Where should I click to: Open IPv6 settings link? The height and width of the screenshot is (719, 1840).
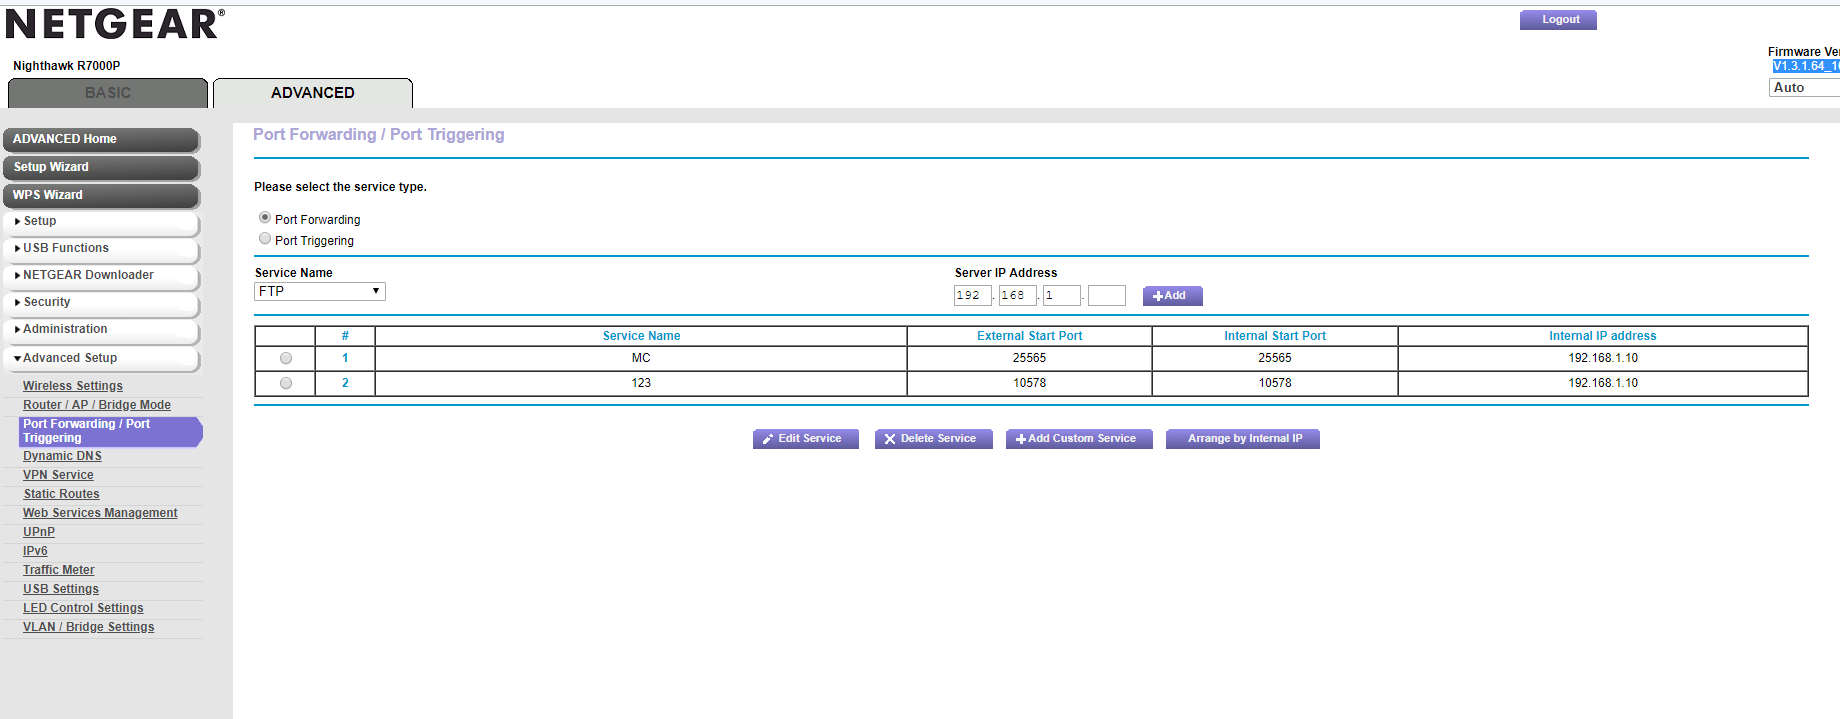tap(35, 551)
